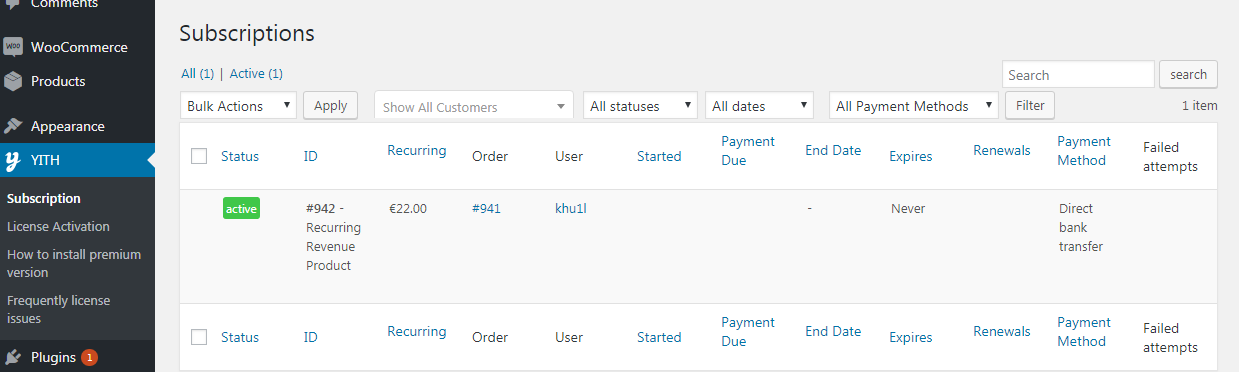Image resolution: width=1239 pixels, height=372 pixels.
Task: Focus the Search input field
Action: (x=1078, y=75)
